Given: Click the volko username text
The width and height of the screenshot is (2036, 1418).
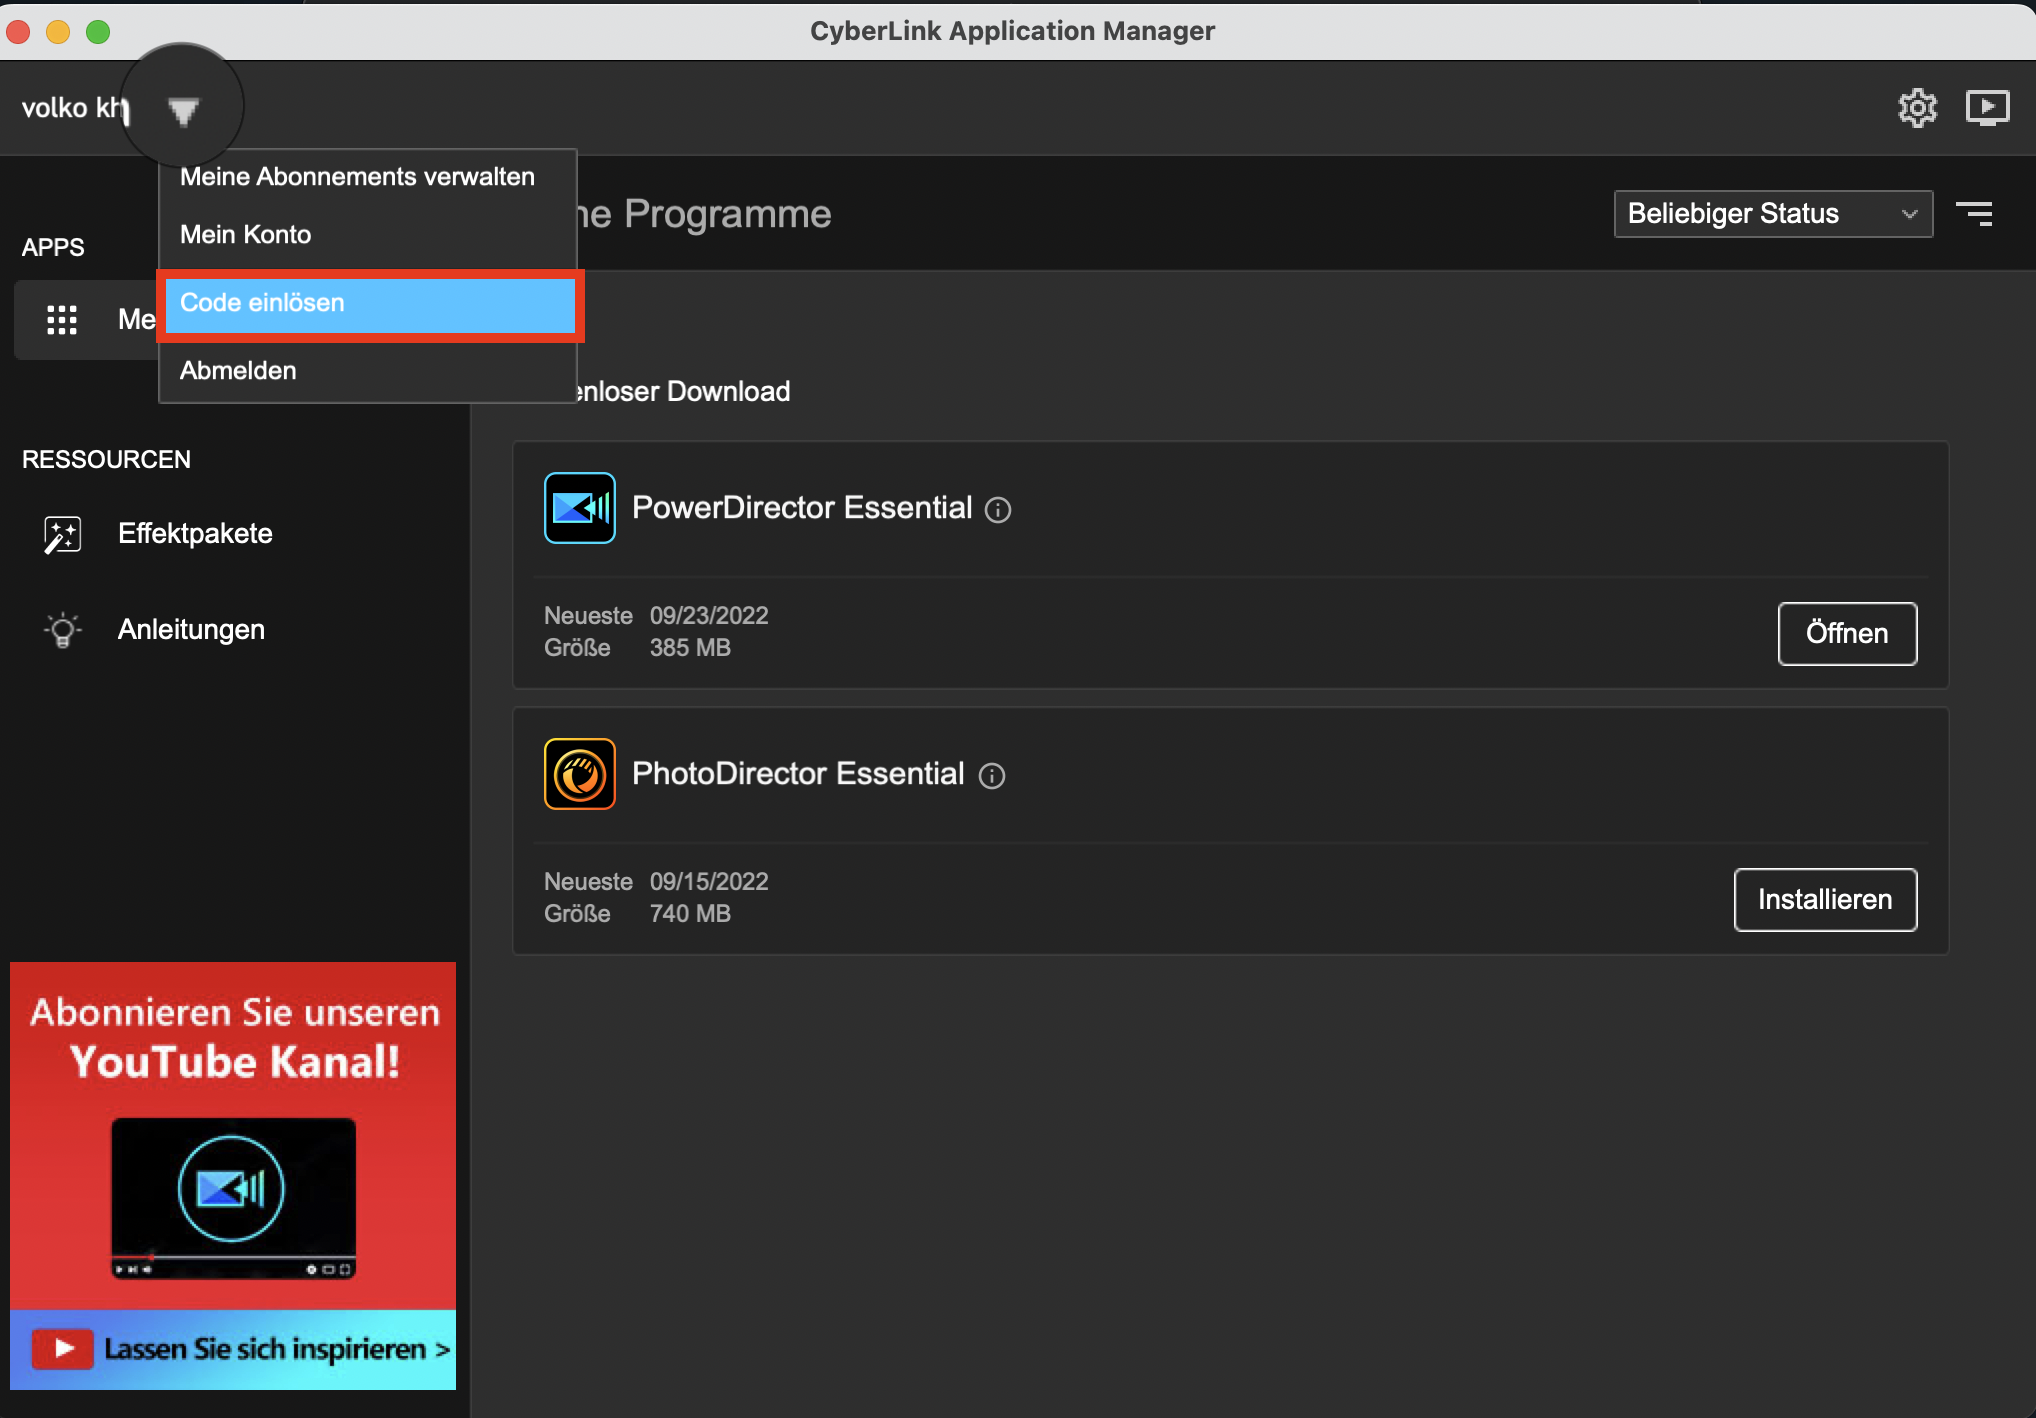Looking at the screenshot, I should (74, 108).
